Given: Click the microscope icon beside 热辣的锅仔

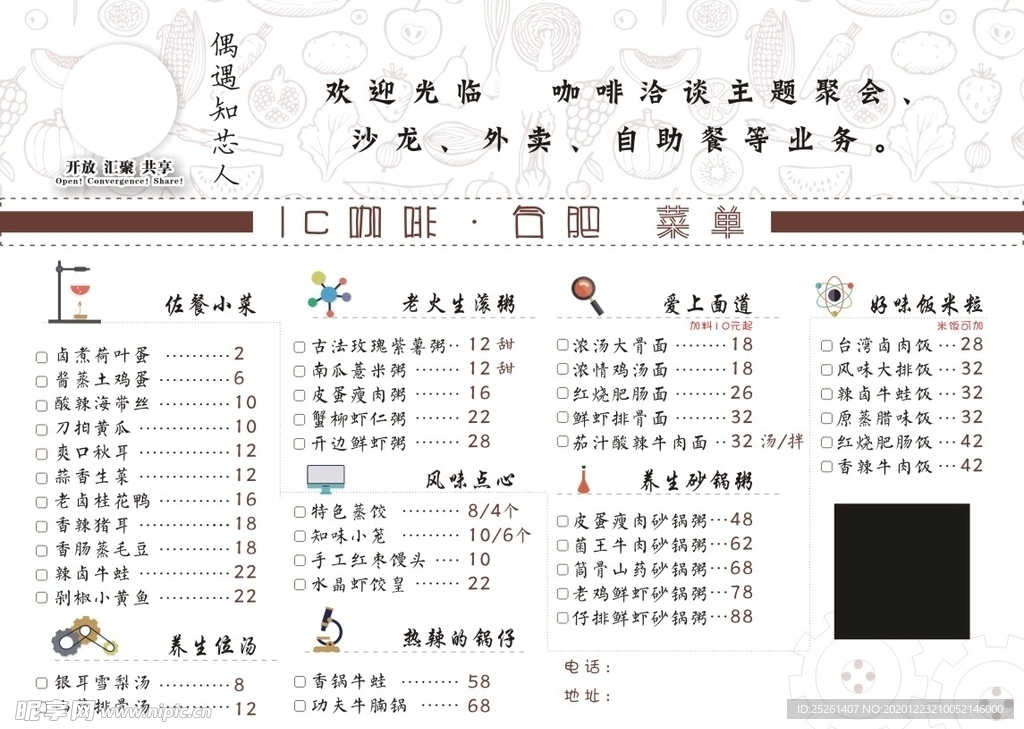Looking at the screenshot, I should [328, 630].
